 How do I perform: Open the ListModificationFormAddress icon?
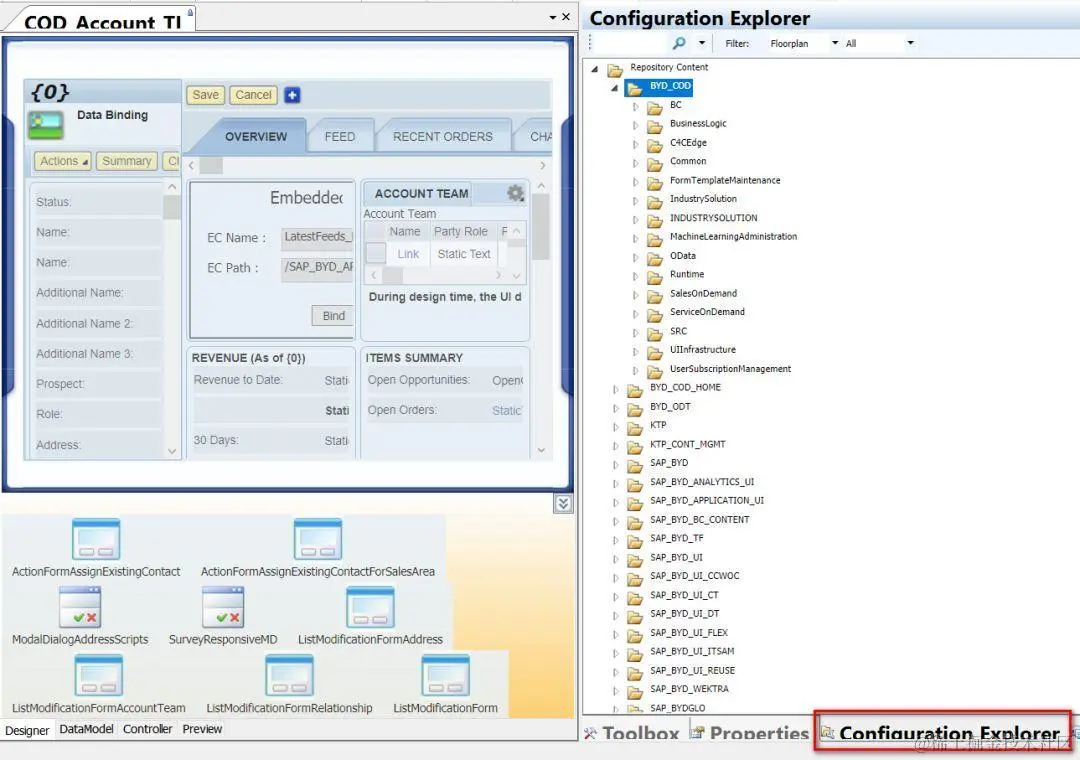click(370, 607)
